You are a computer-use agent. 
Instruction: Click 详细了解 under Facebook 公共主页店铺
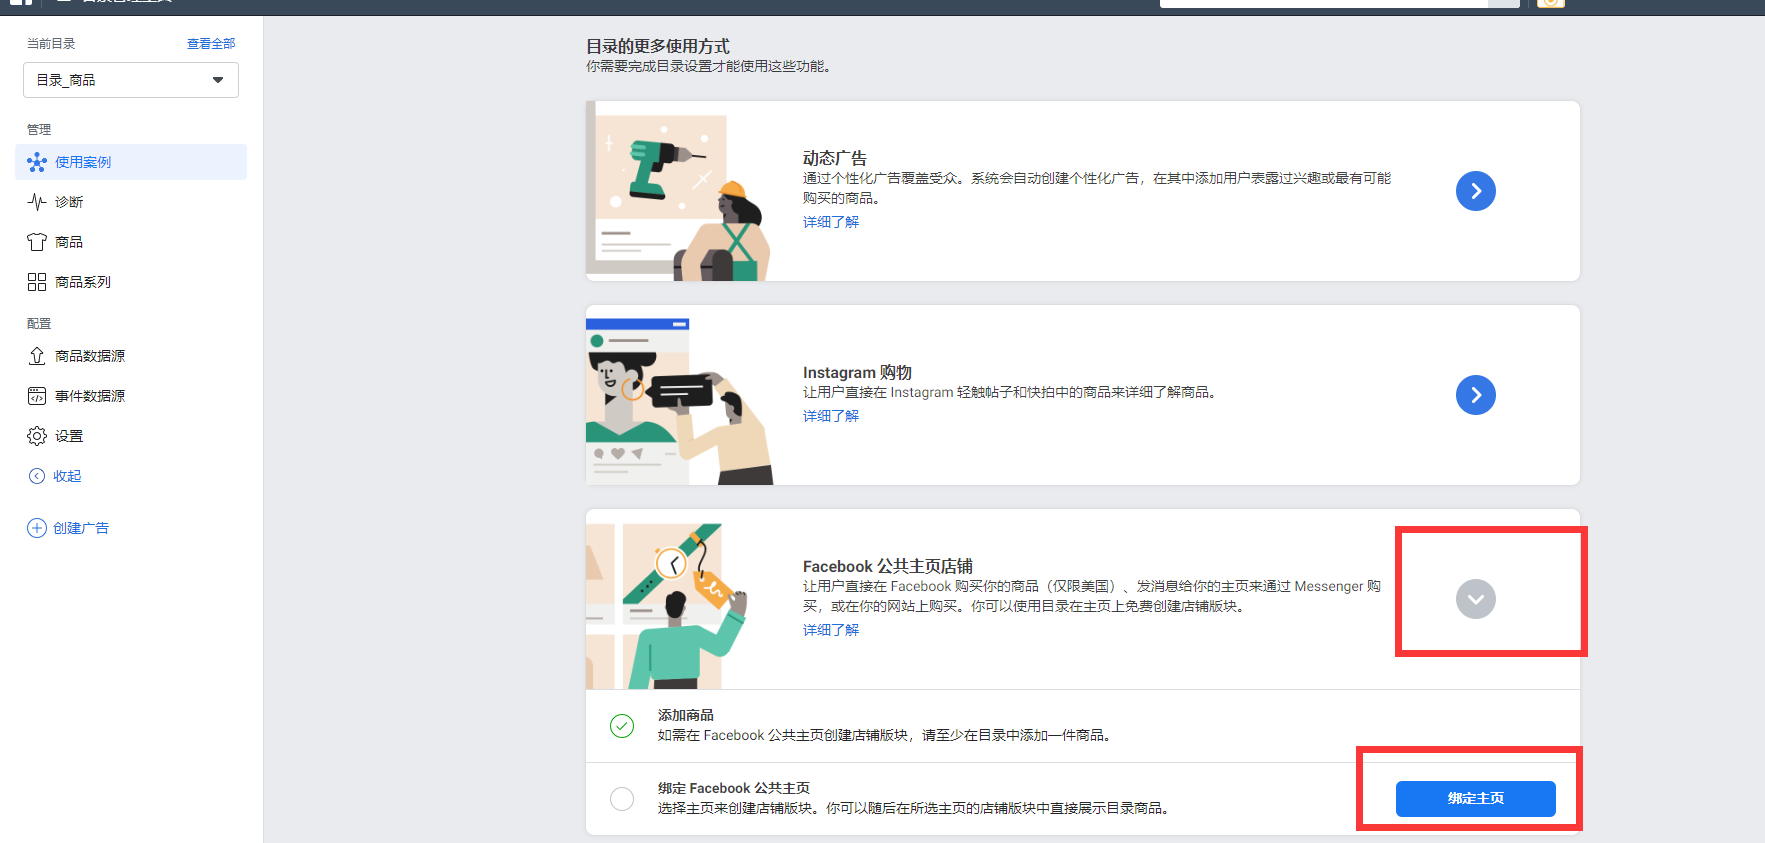click(x=831, y=630)
